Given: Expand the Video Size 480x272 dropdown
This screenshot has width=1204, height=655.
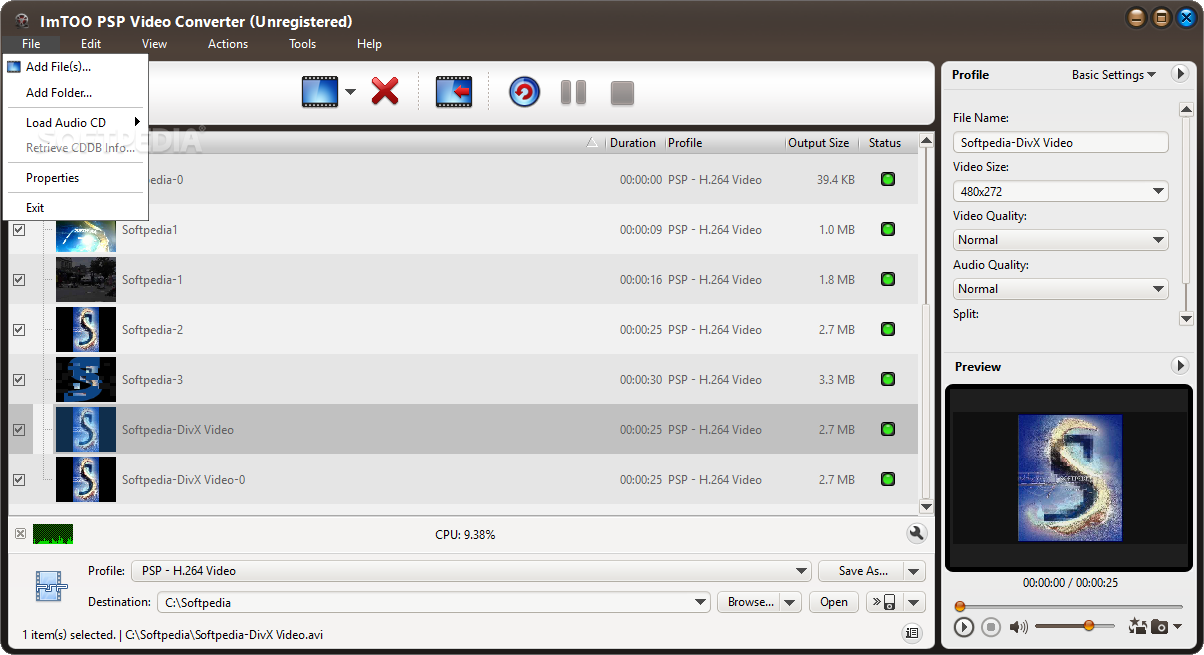Looking at the screenshot, I should [x=1158, y=191].
